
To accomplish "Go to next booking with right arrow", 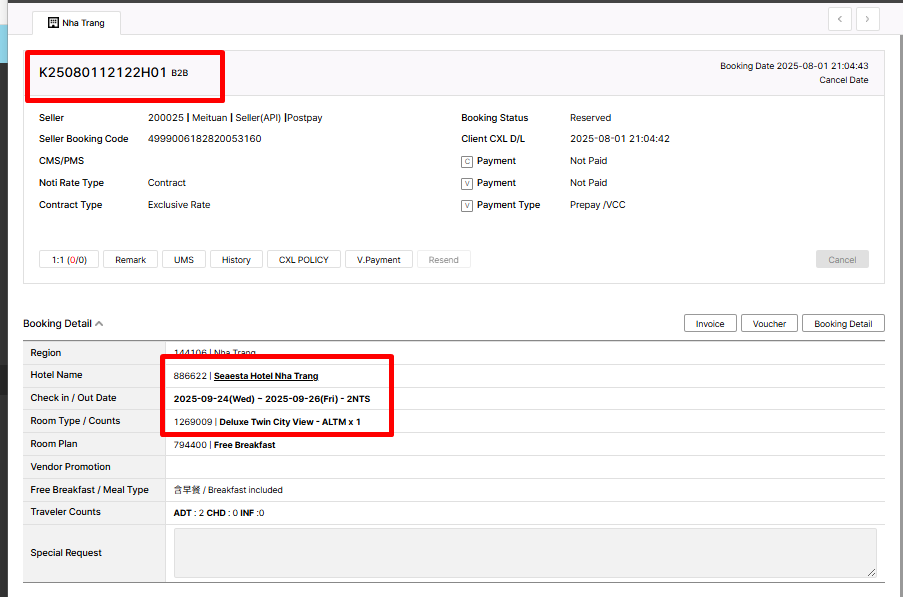I will pos(867,19).
